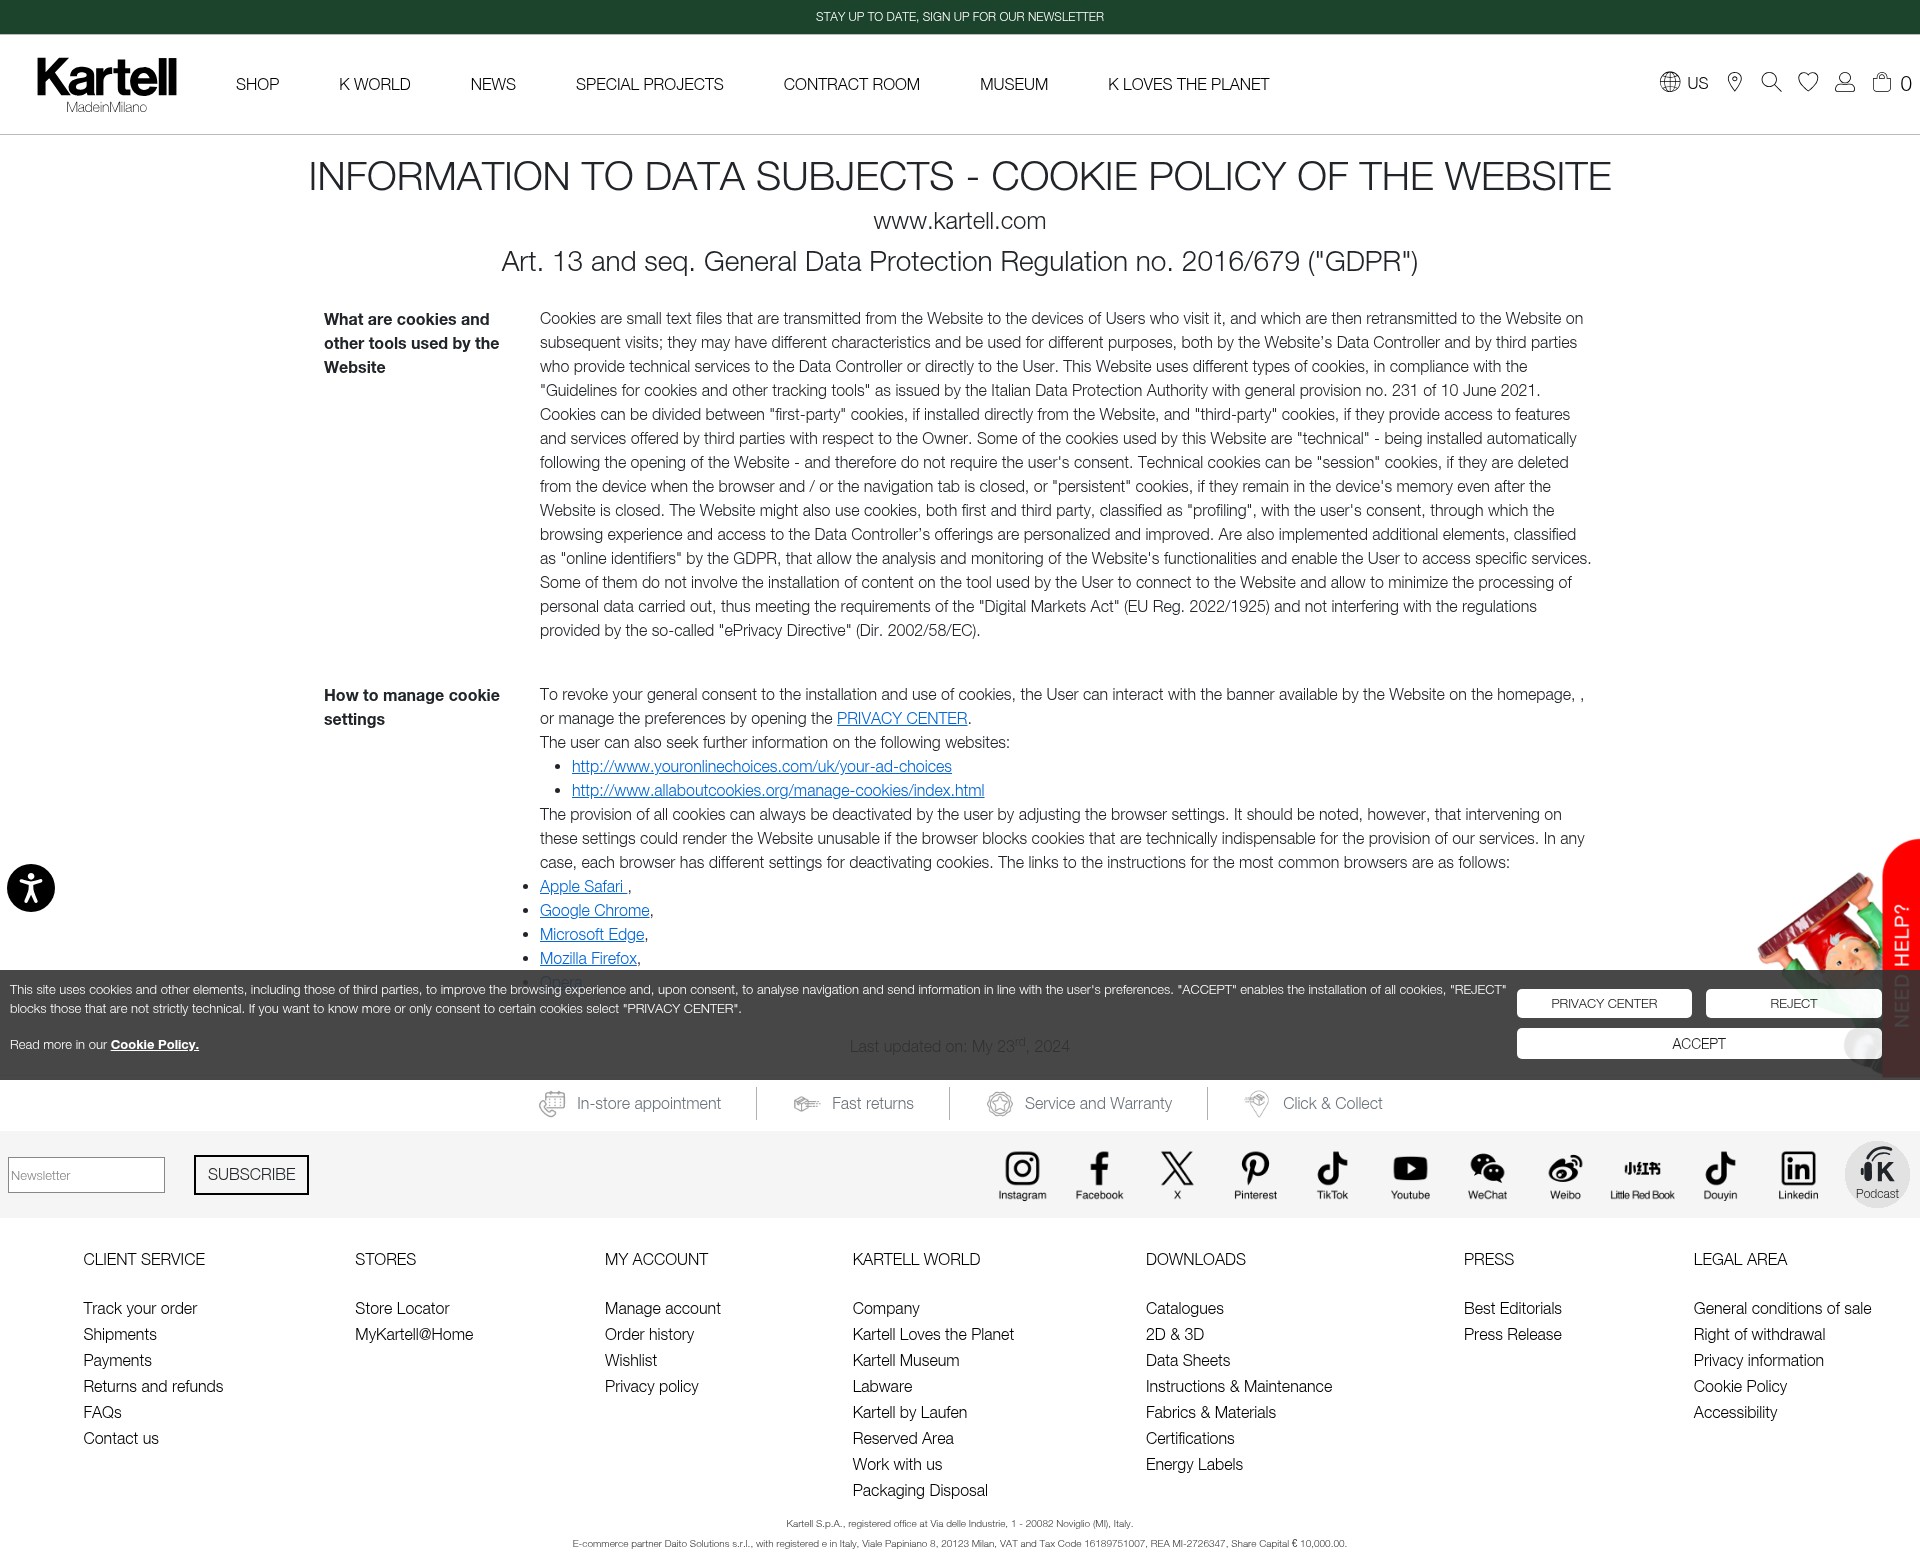Open Kartell's Pinterest profile
This screenshot has width=1920, height=1565.
pos(1255,1175)
